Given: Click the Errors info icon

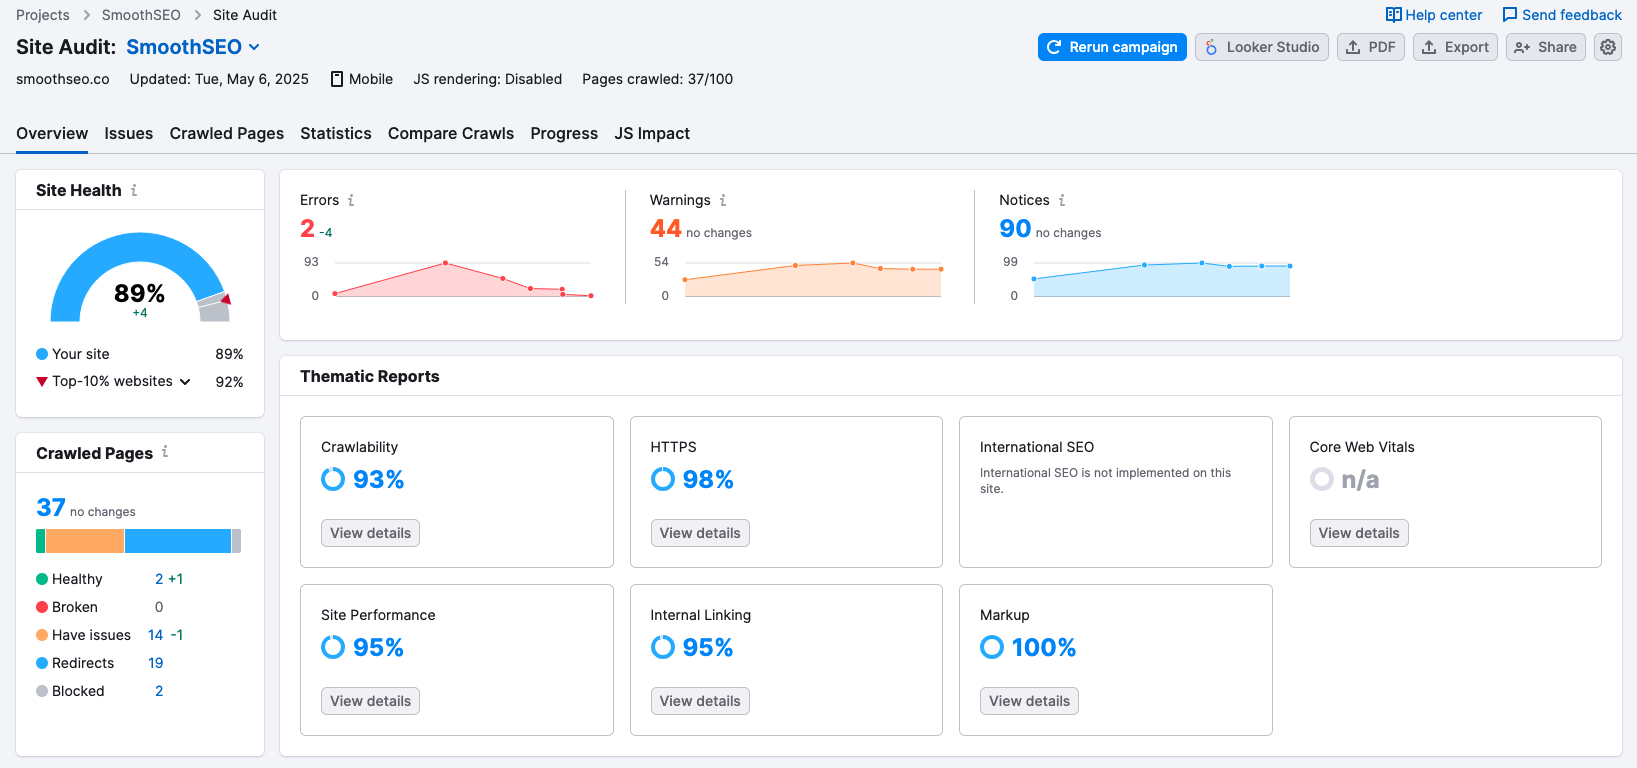Looking at the screenshot, I should [x=351, y=200].
